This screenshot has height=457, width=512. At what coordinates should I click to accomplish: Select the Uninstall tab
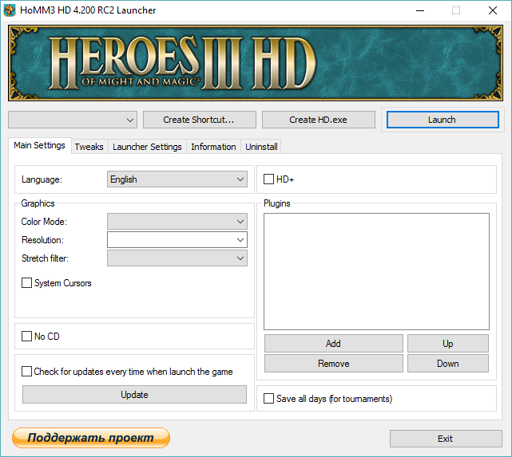[x=261, y=147]
